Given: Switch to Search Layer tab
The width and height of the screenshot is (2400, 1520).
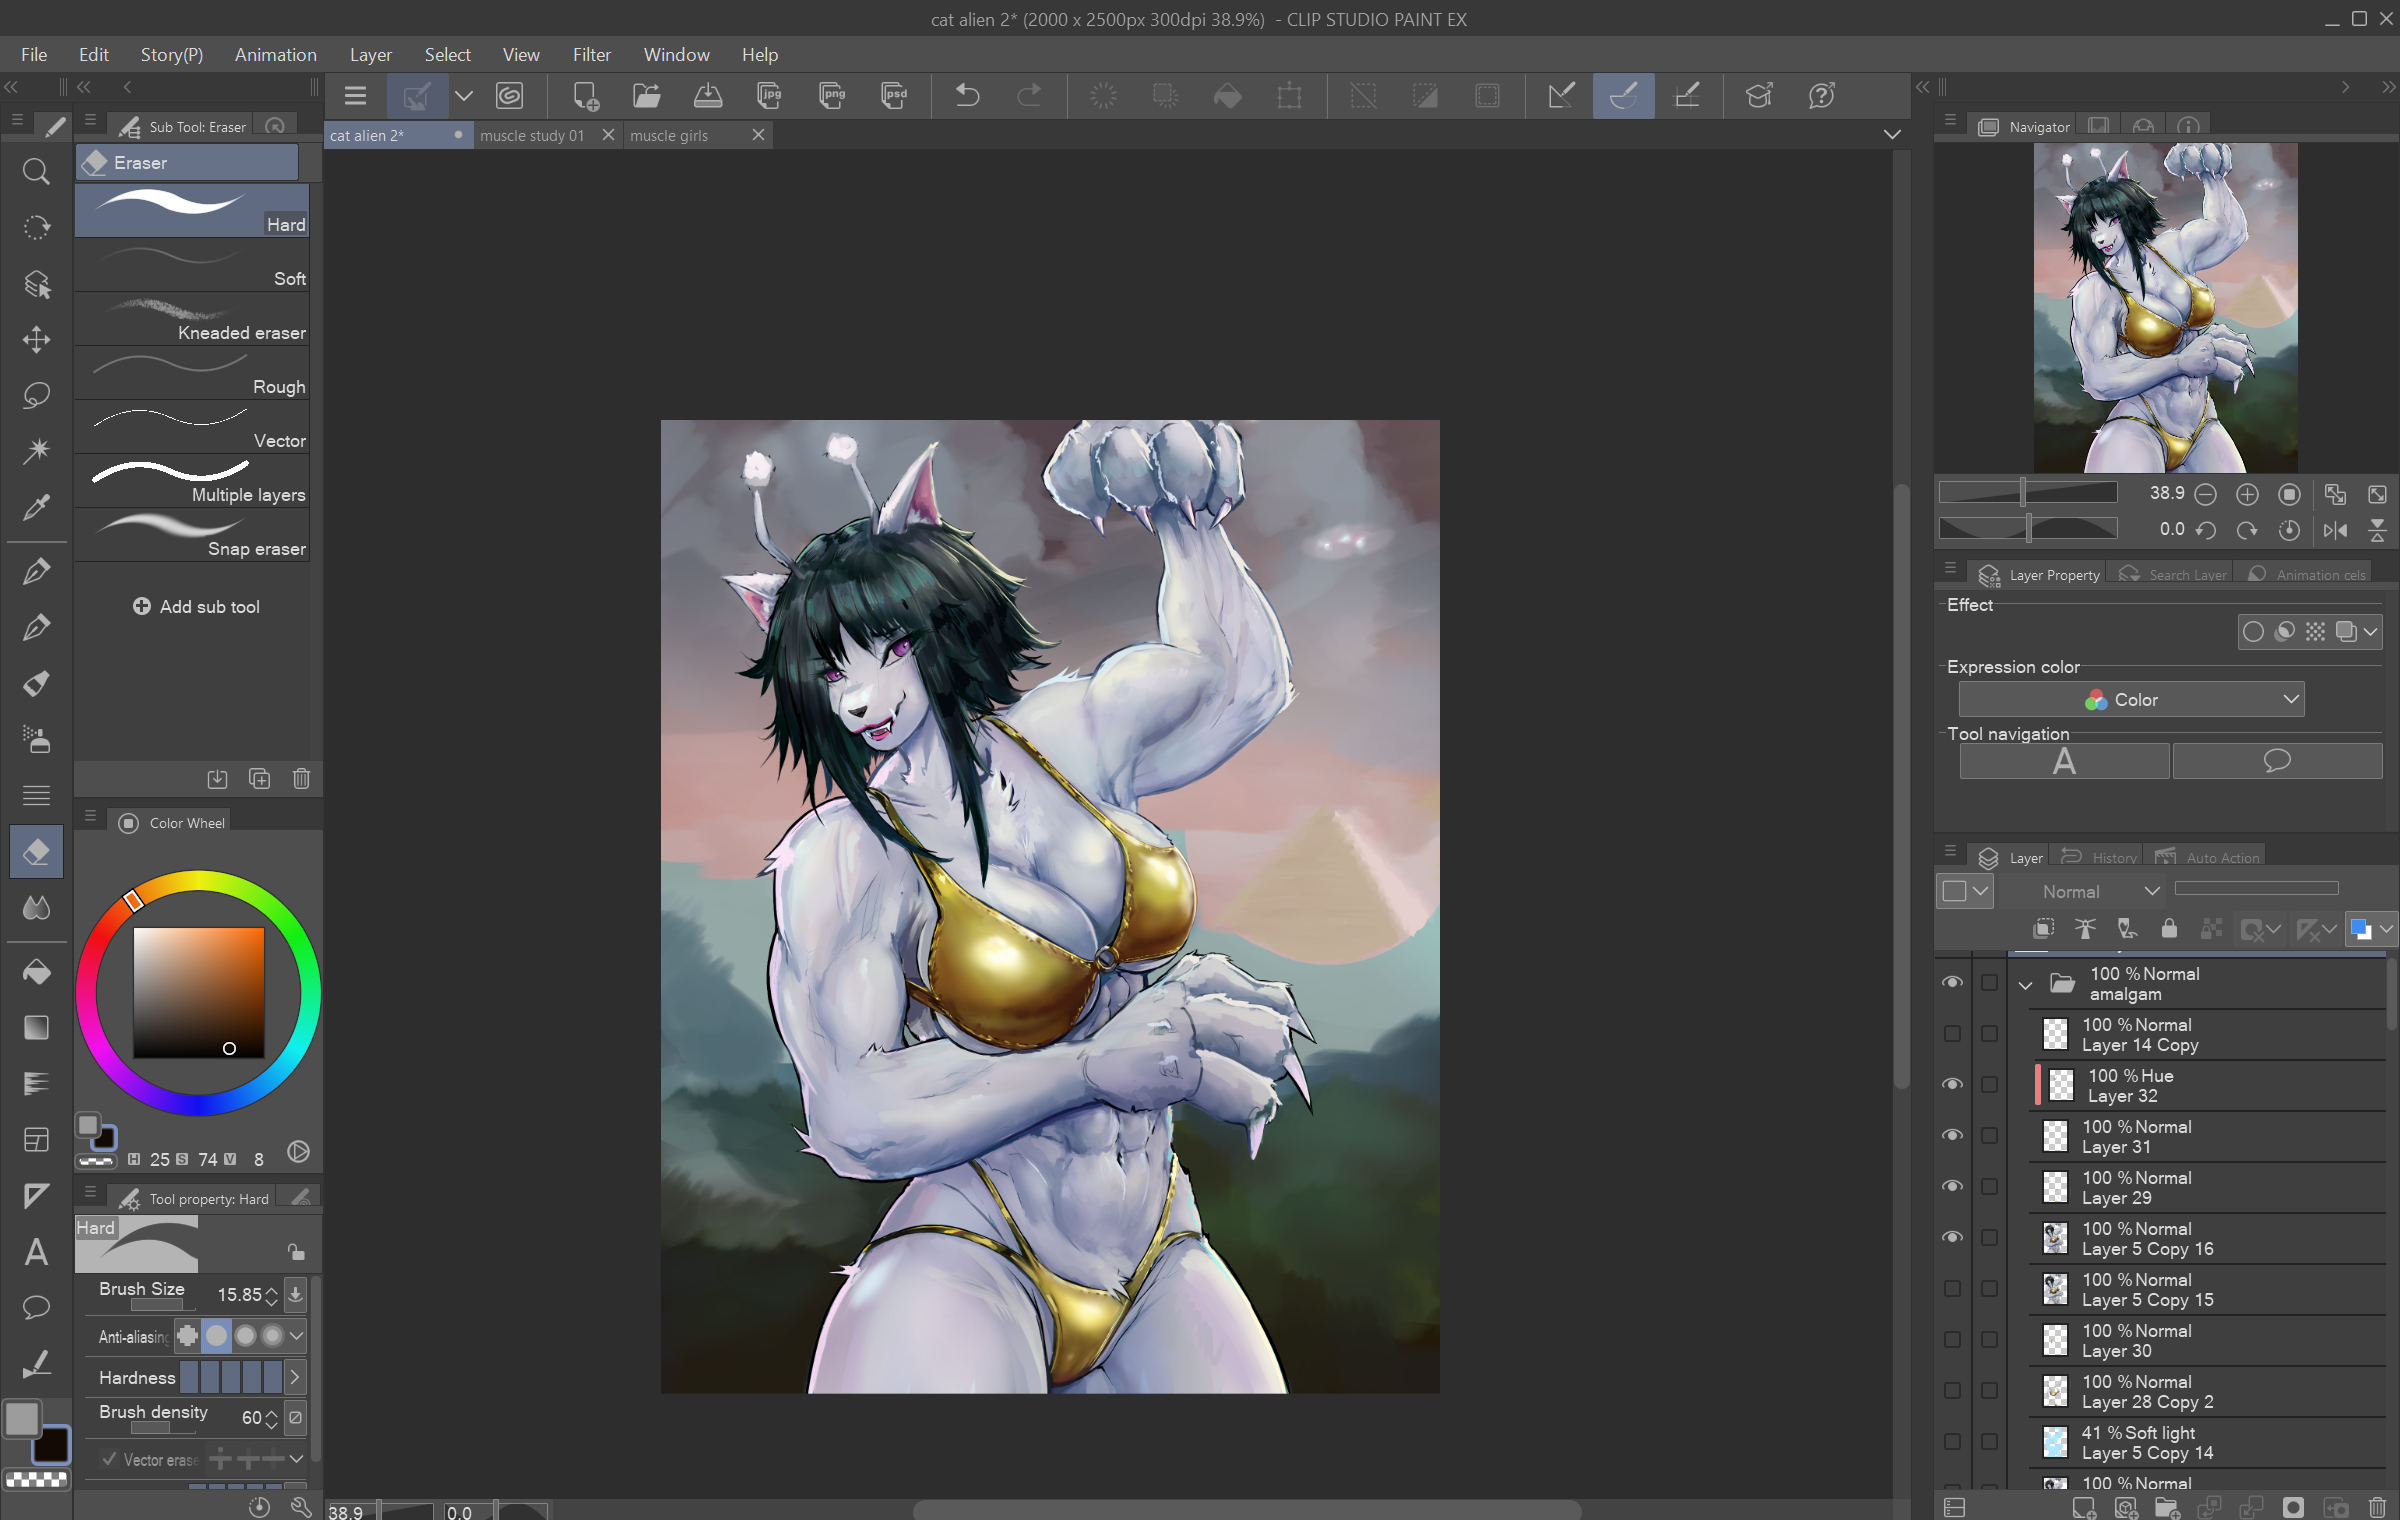Looking at the screenshot, I should 2174,575.
